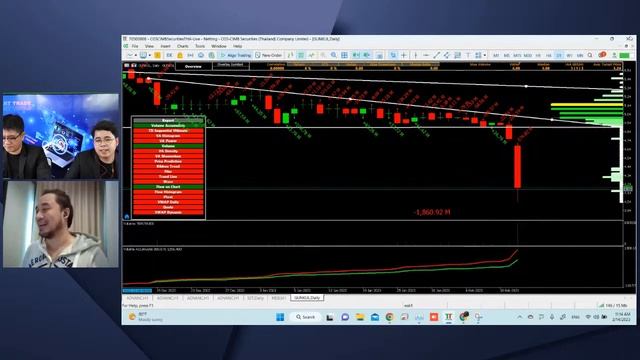The width and height of the screenshot is (640, 360).
Task: Toggle the Trend Line indicator
Action: (168, 176)
